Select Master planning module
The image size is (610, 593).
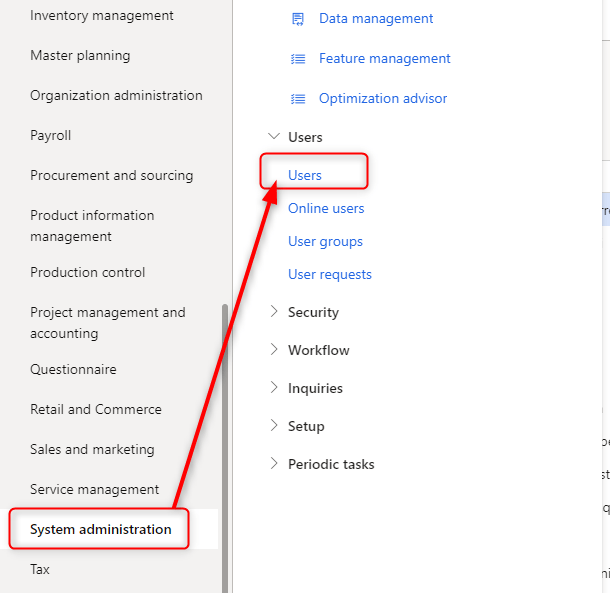pyautogui.click(x=80, y=55)
